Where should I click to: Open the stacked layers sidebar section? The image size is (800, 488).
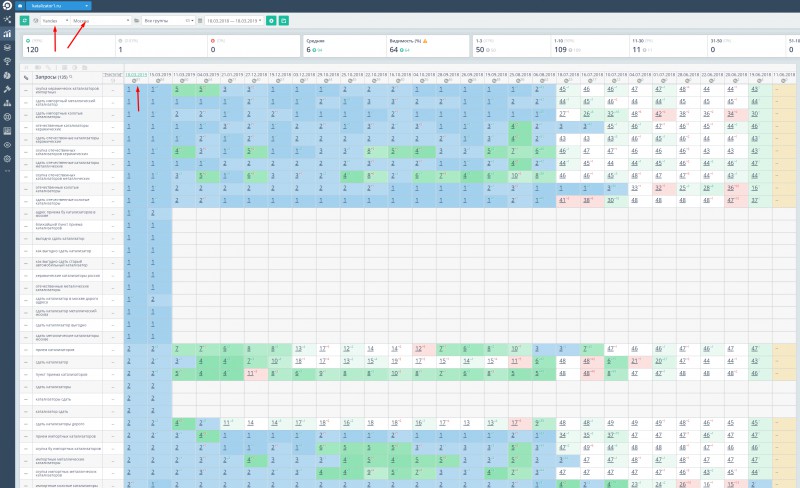(x=7, y=47)
